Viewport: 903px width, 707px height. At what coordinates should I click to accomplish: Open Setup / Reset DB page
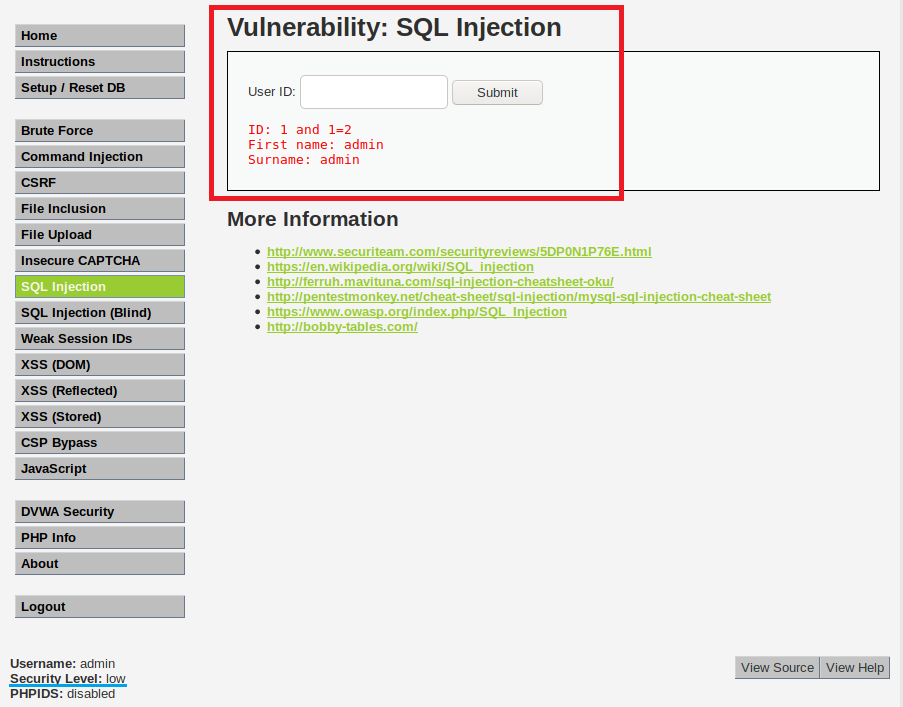click(x=100, y=88)
